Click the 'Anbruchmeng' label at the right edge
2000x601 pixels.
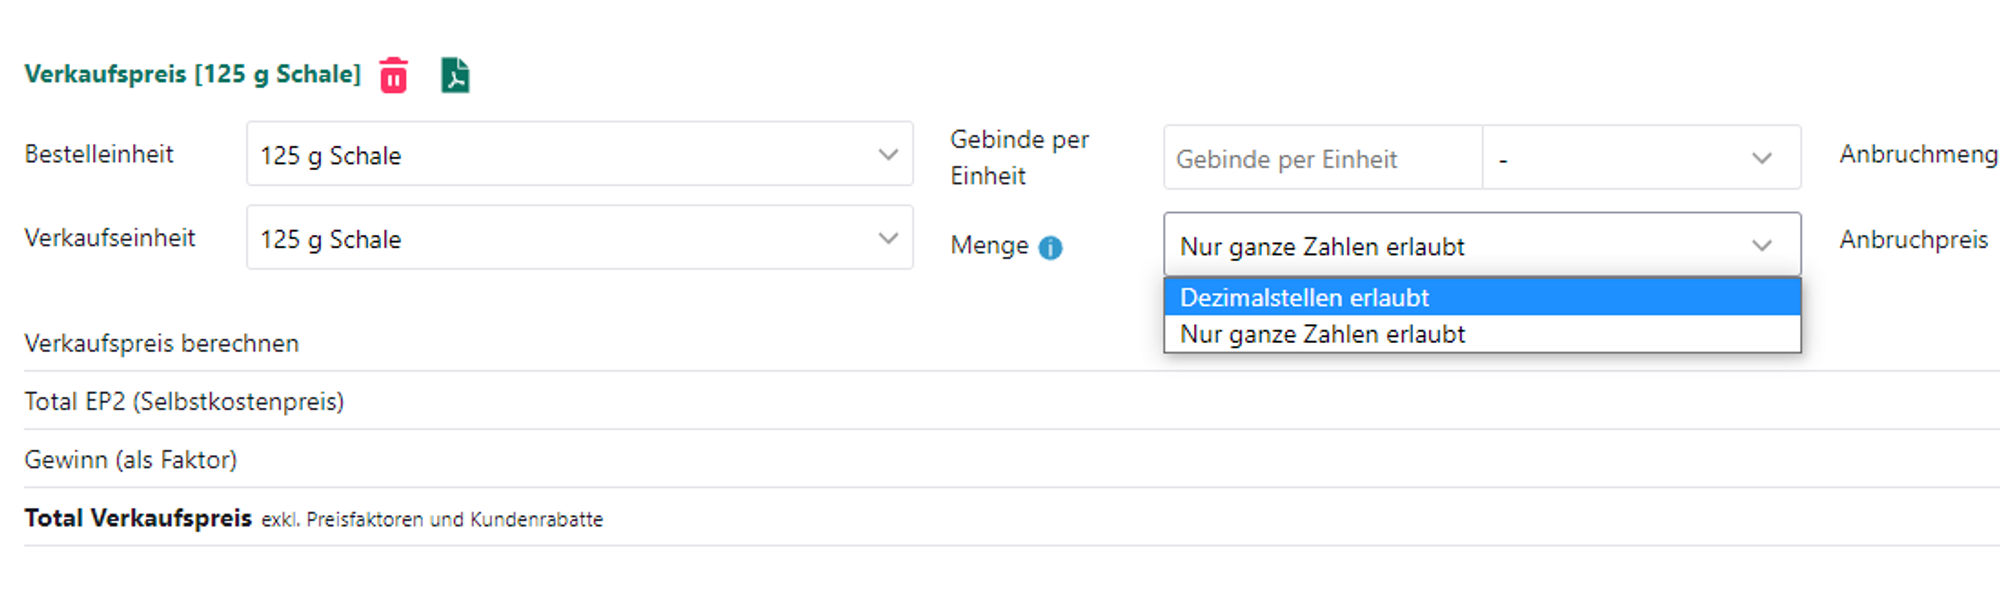click(1918, 154)
